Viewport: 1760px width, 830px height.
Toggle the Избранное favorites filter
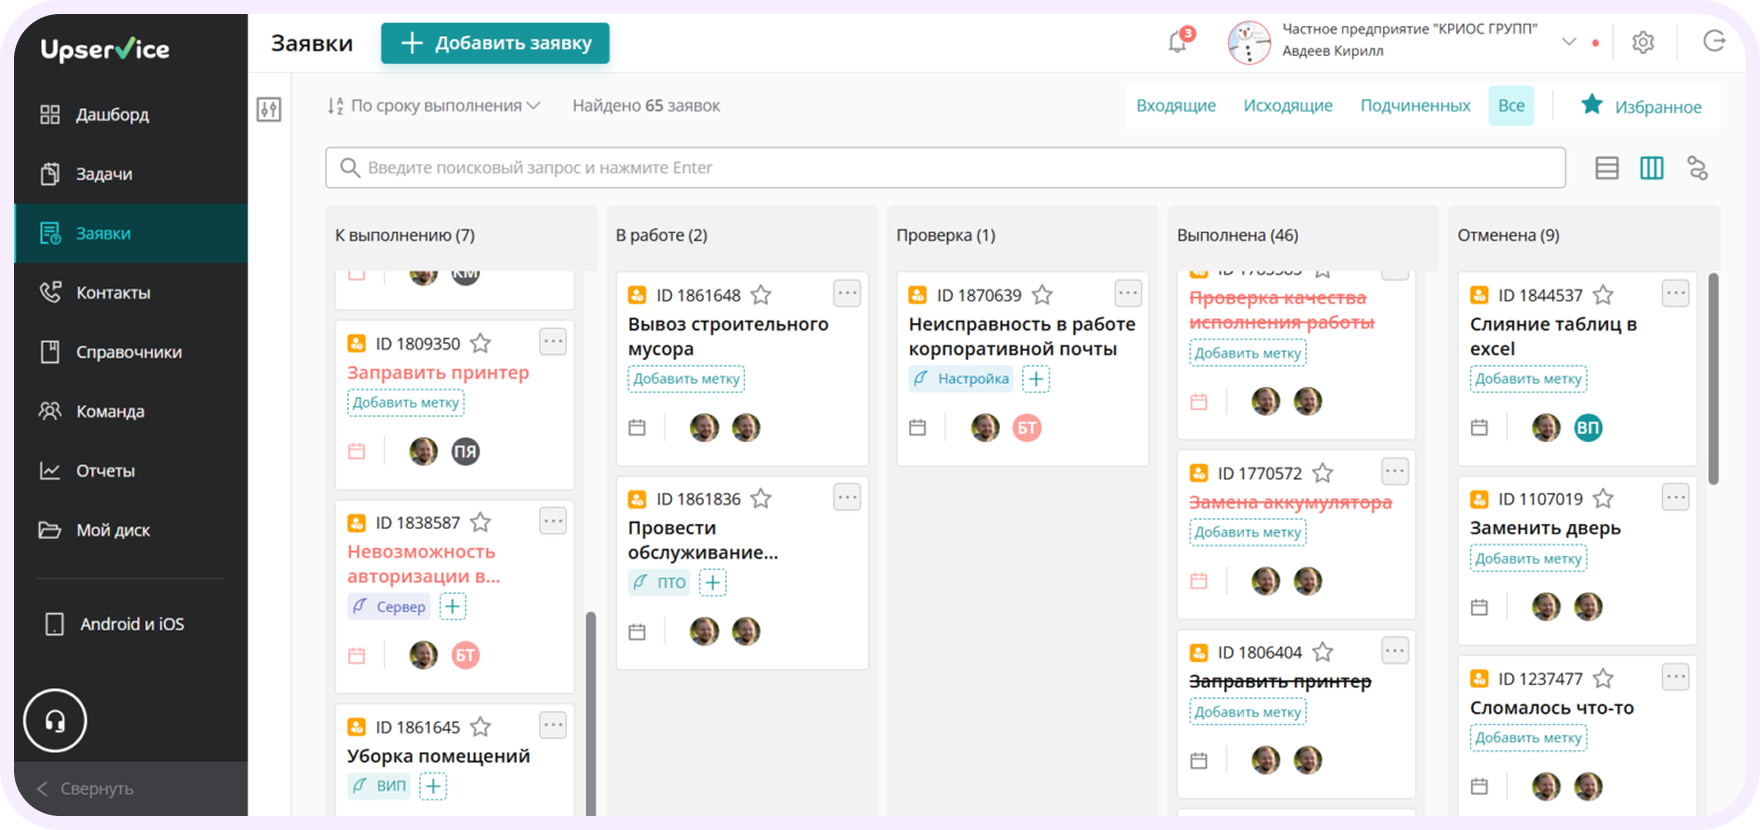coord(1641,106)
